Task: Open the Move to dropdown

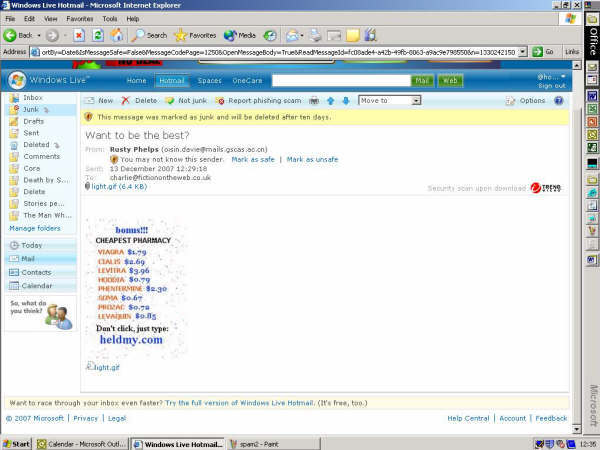Action: click(390, 100)
